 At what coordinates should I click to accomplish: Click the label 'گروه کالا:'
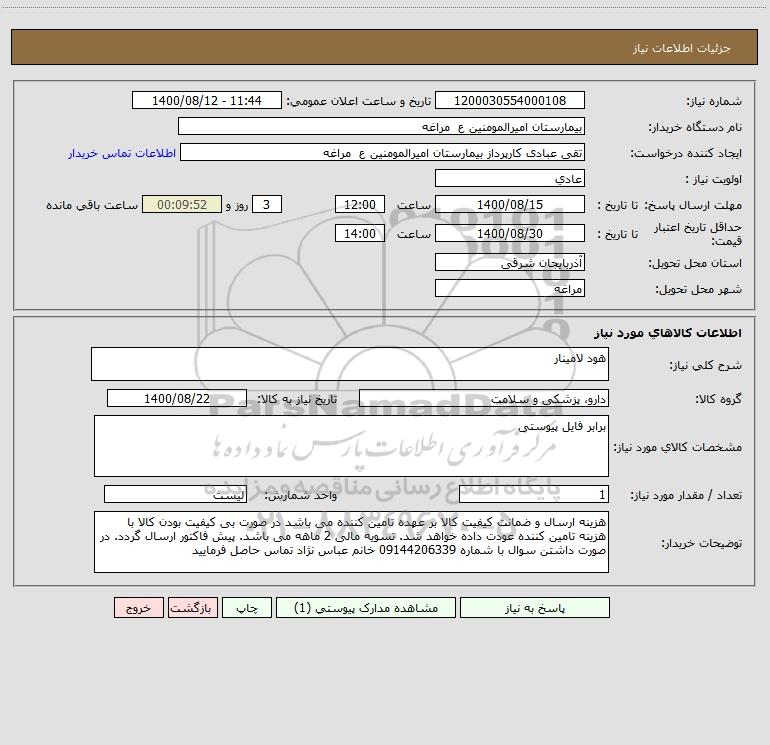718,399
